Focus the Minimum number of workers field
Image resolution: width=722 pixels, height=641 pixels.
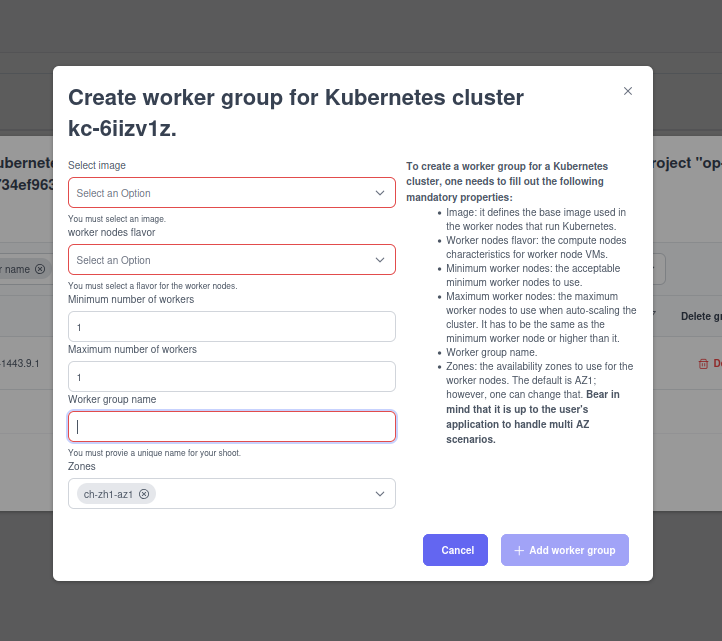click(x=231, y=327)
